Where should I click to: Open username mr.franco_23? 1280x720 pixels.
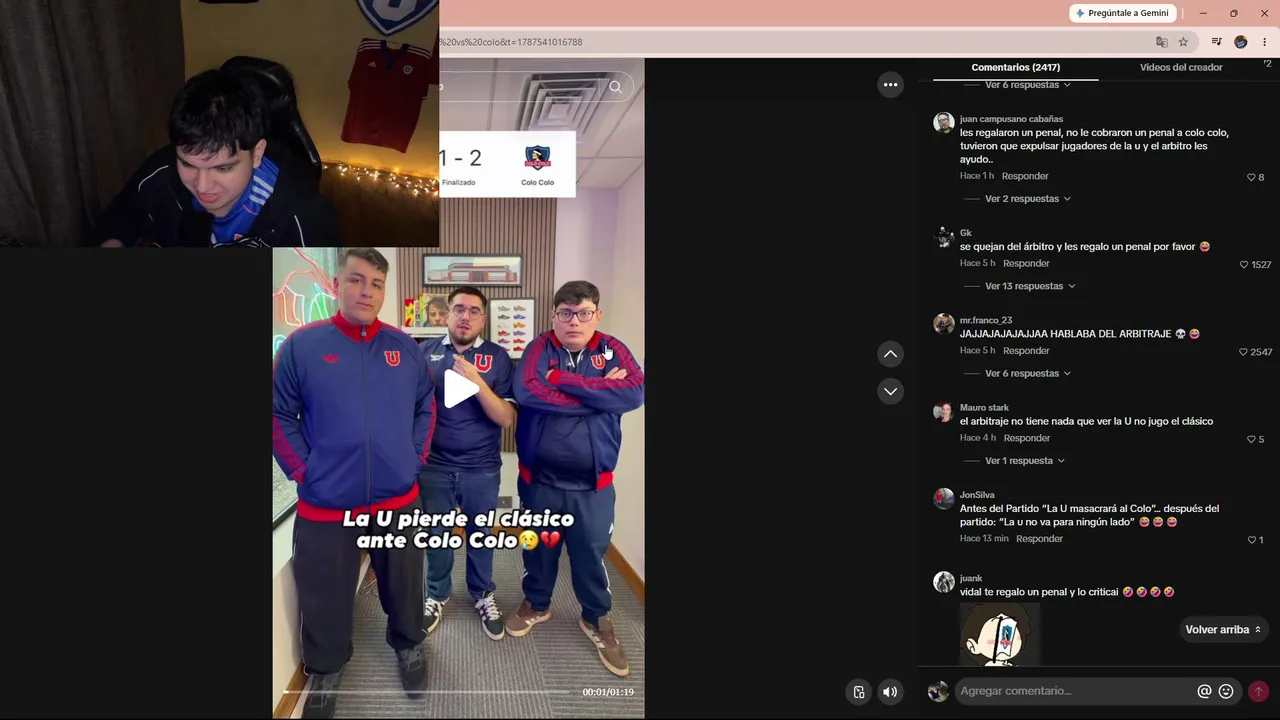click(986, 320)
